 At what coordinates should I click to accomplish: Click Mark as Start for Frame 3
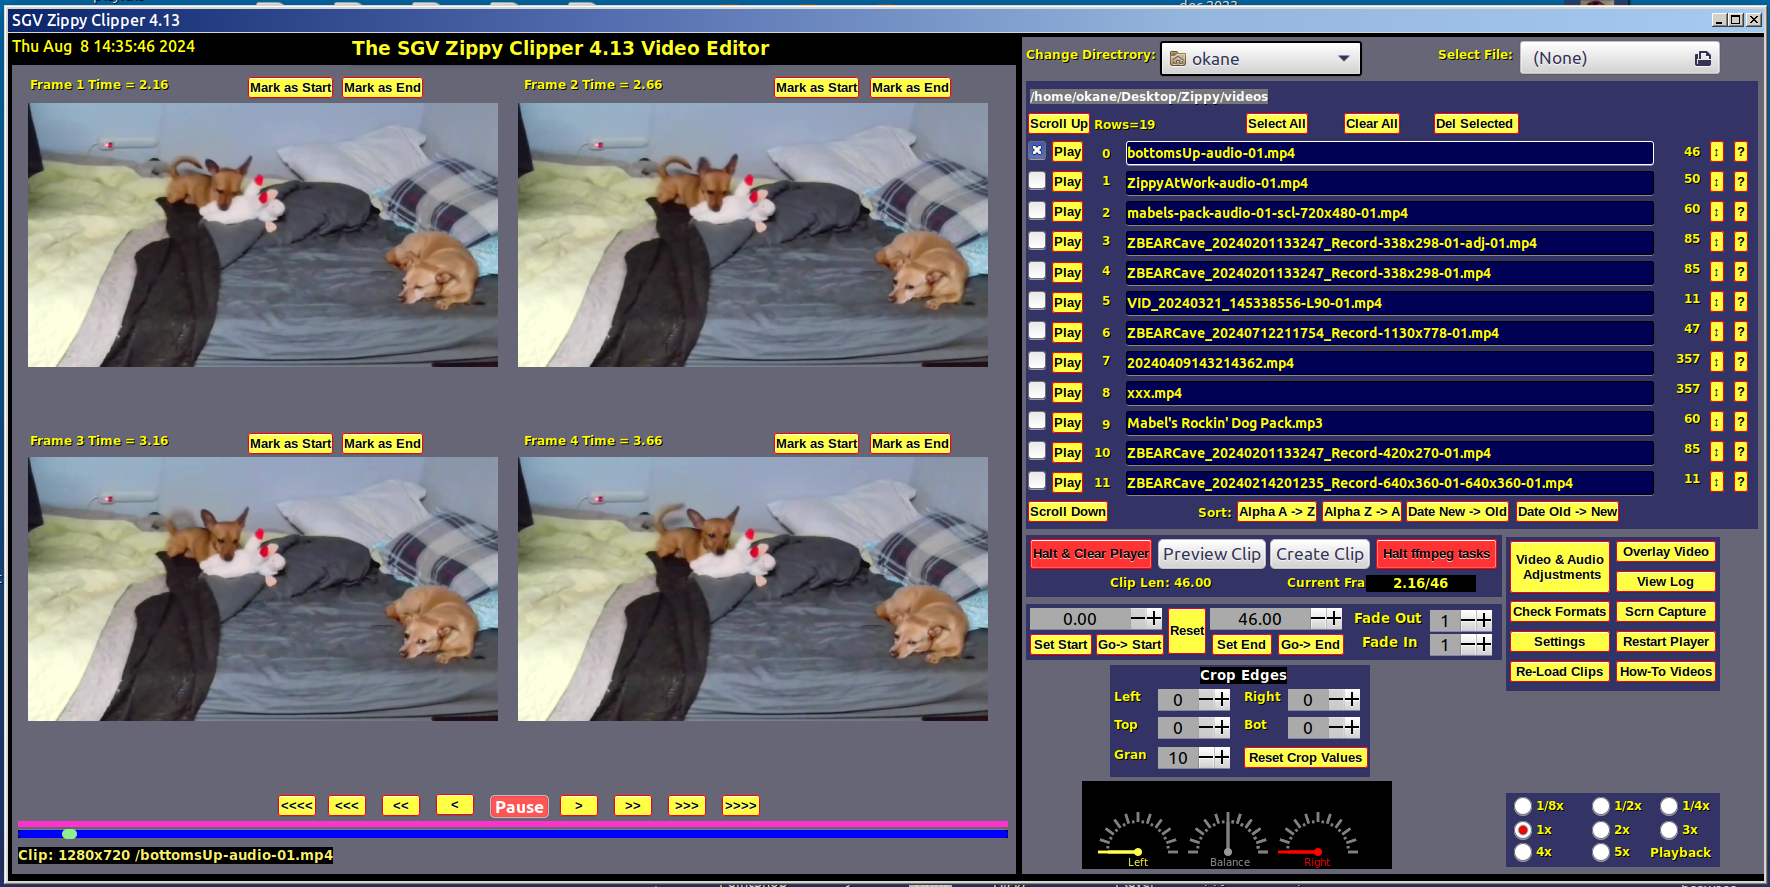[x=290, y=444]
